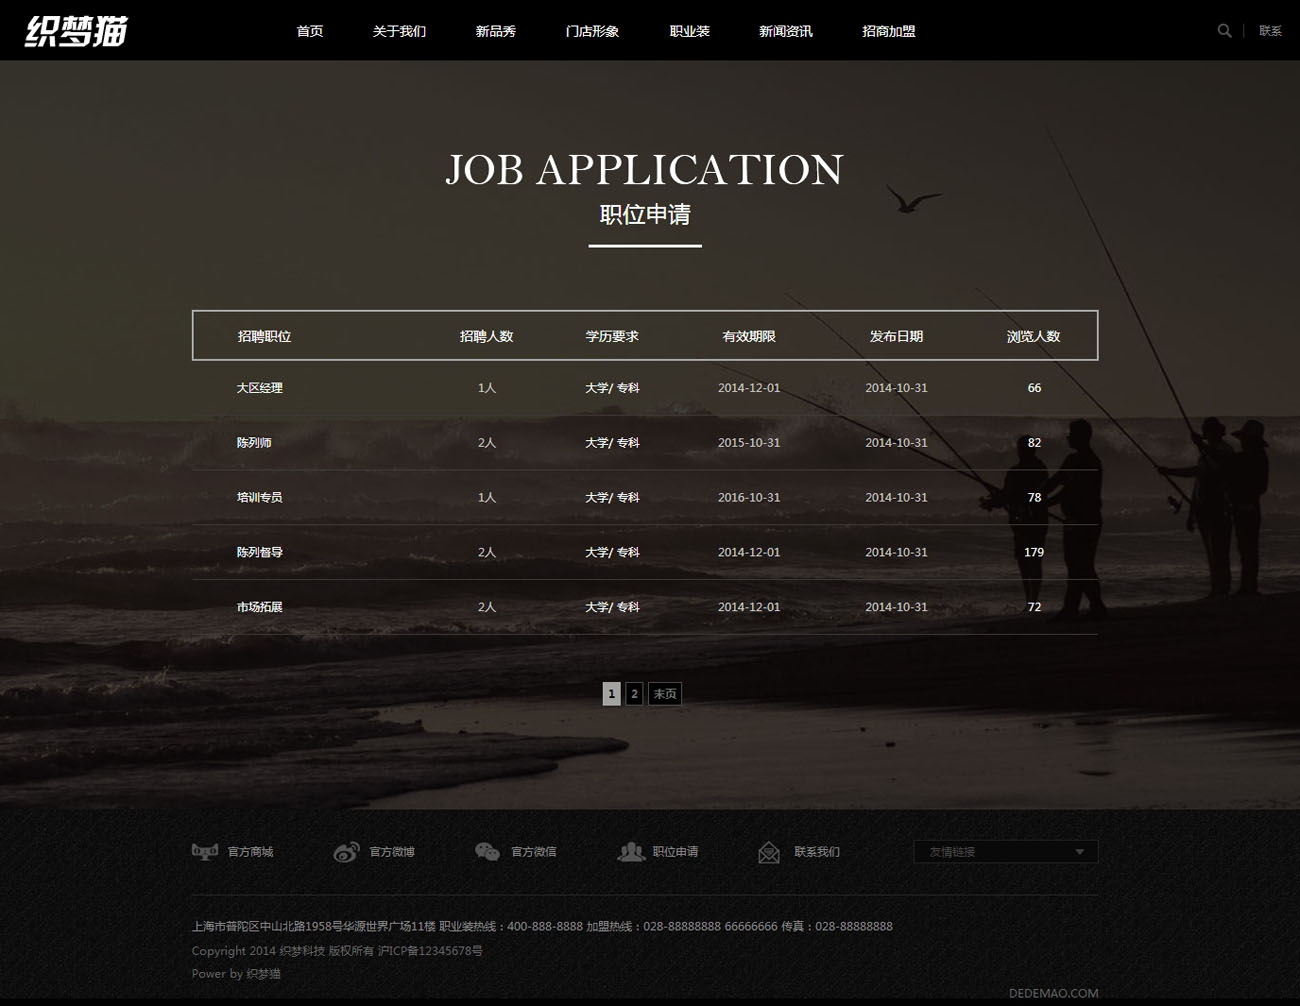Click the 联系 link at top right
The image size is (1300, 1006).
[x=1270, y=31]
